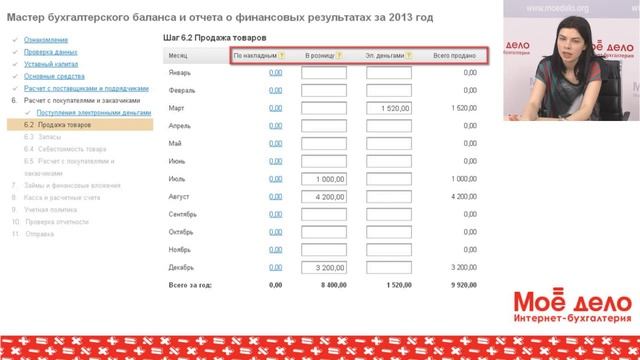Click Апрель Эл. деньгами input field

[389, 126]
